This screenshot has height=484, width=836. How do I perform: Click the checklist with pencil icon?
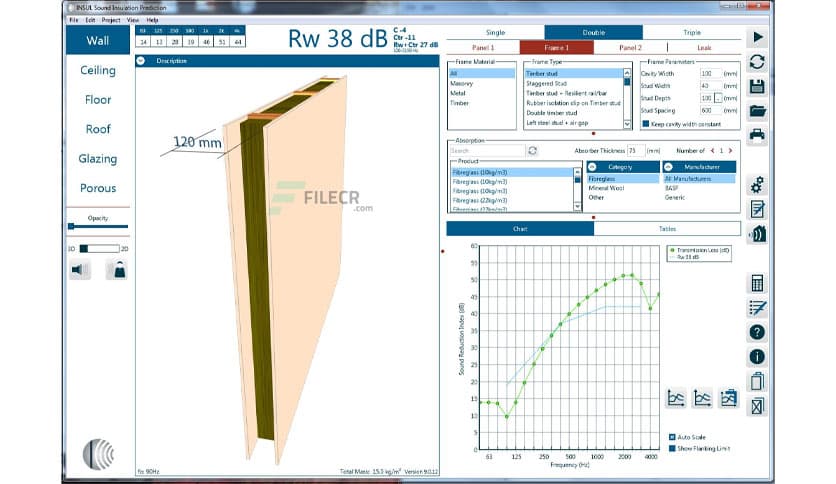point(758,308)
